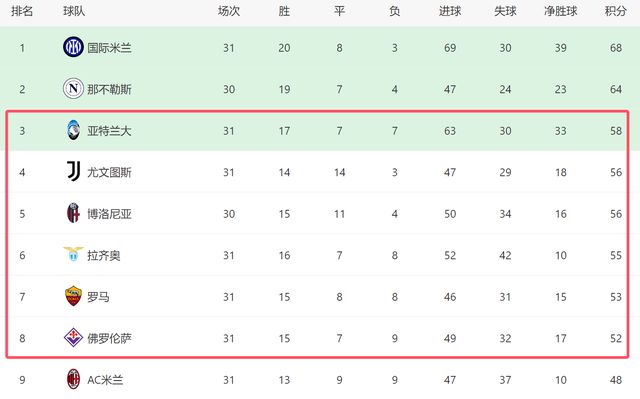This screenshot has width=640, height=399.
Task: Select the AS Roma crest
Action: (x=73, y=296)
